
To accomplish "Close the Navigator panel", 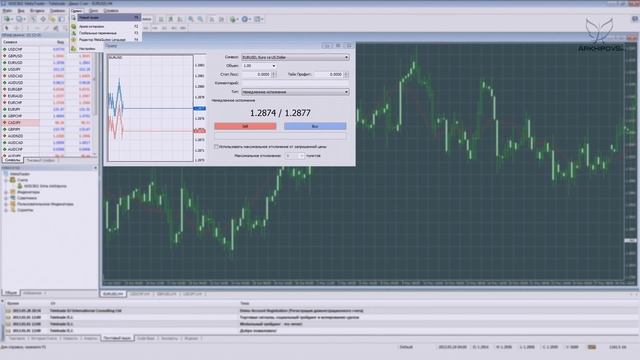I will (96, 168).
